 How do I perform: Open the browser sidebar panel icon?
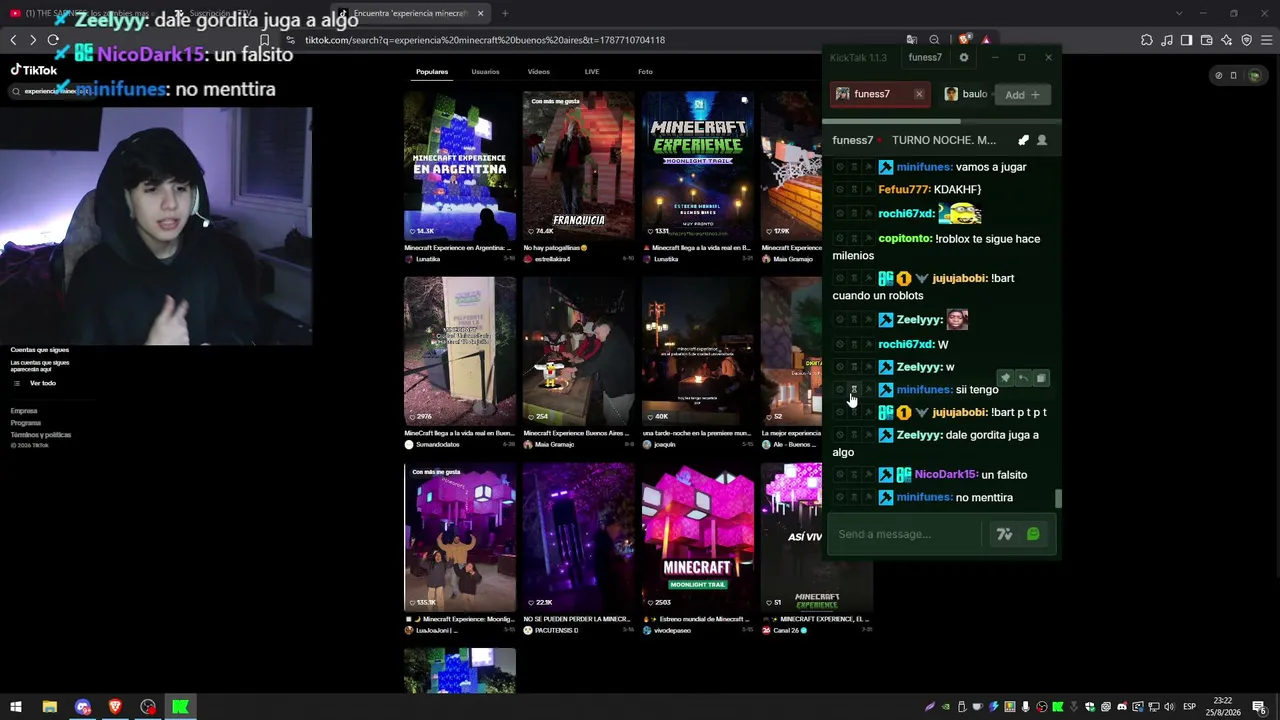tap(1186, 40)
